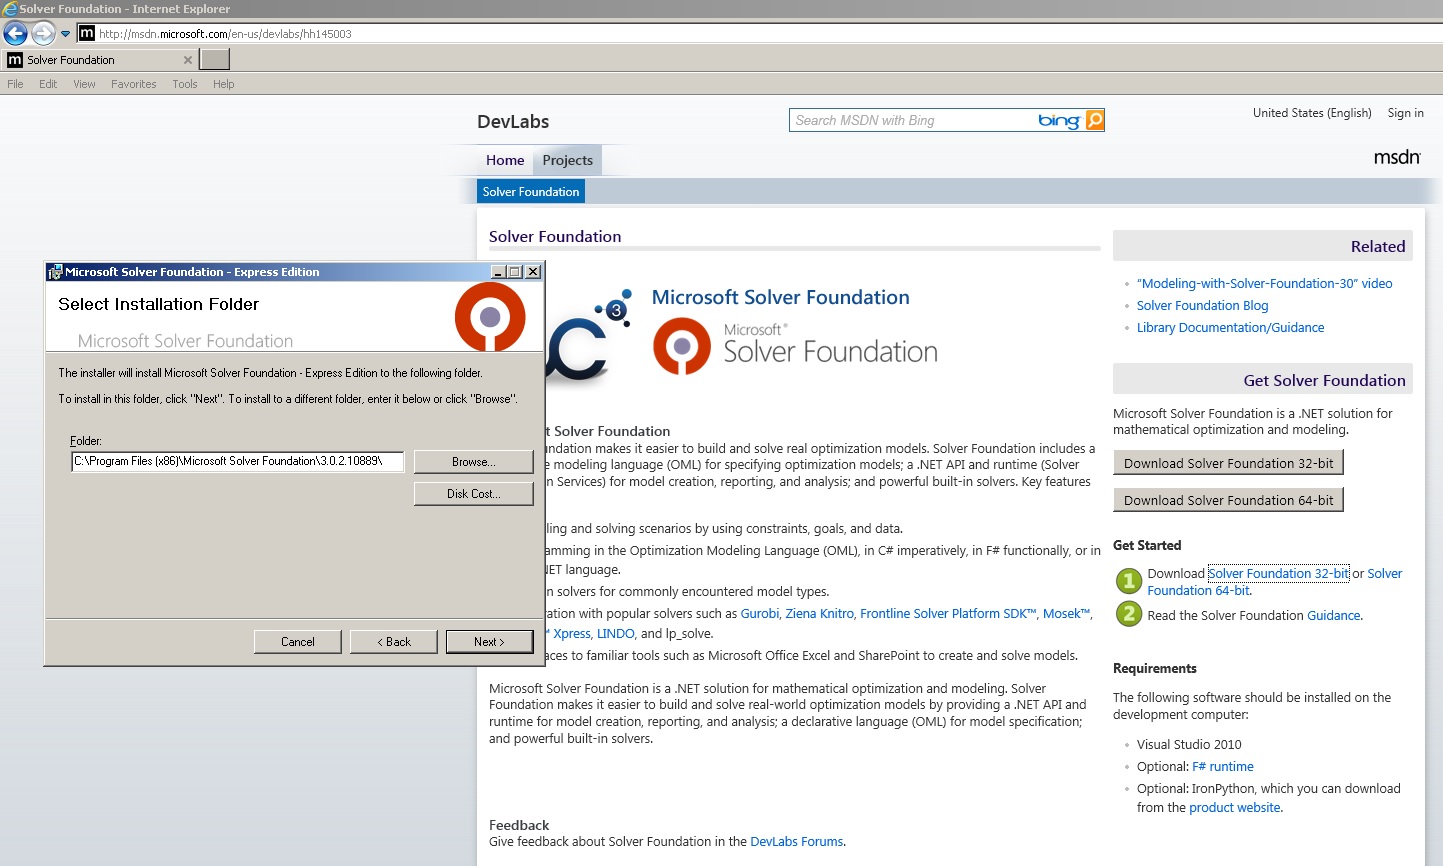
Task: Go to the Home navigation tab
Action: coord(505,160)
